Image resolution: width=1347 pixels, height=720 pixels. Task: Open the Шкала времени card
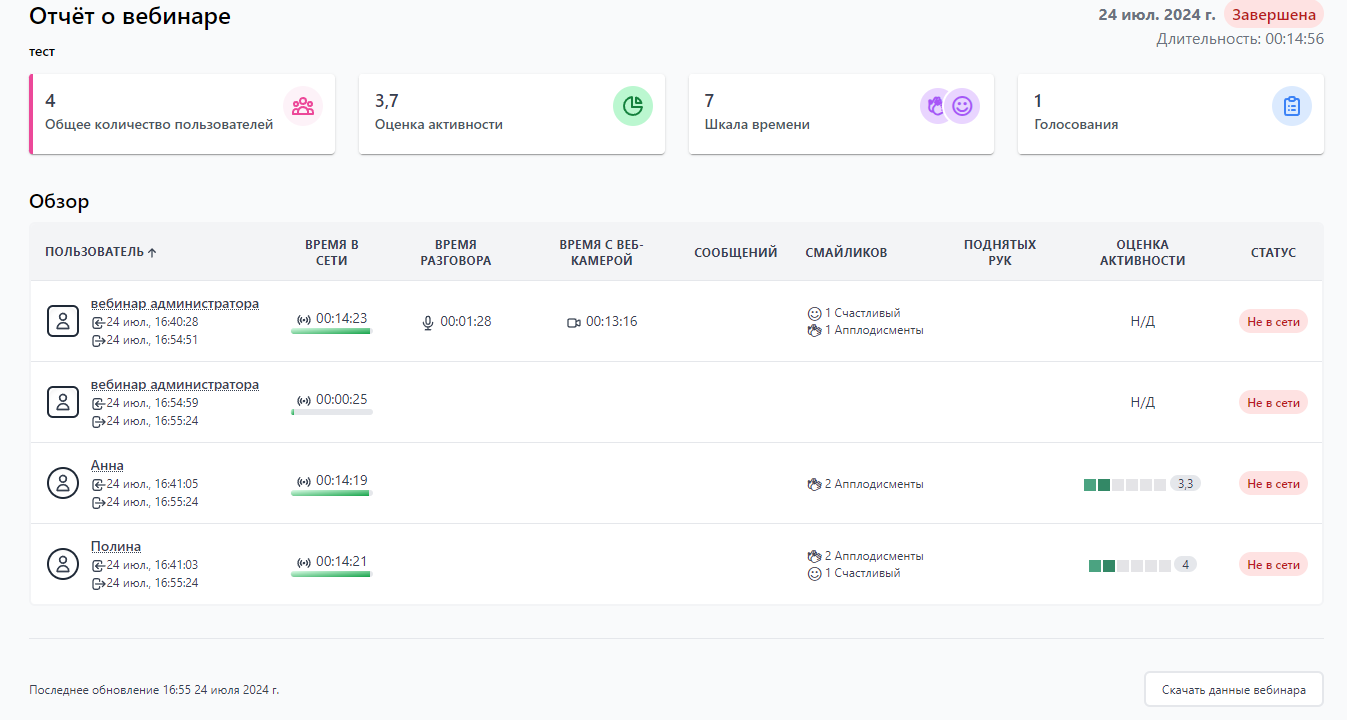click(841, 114)
